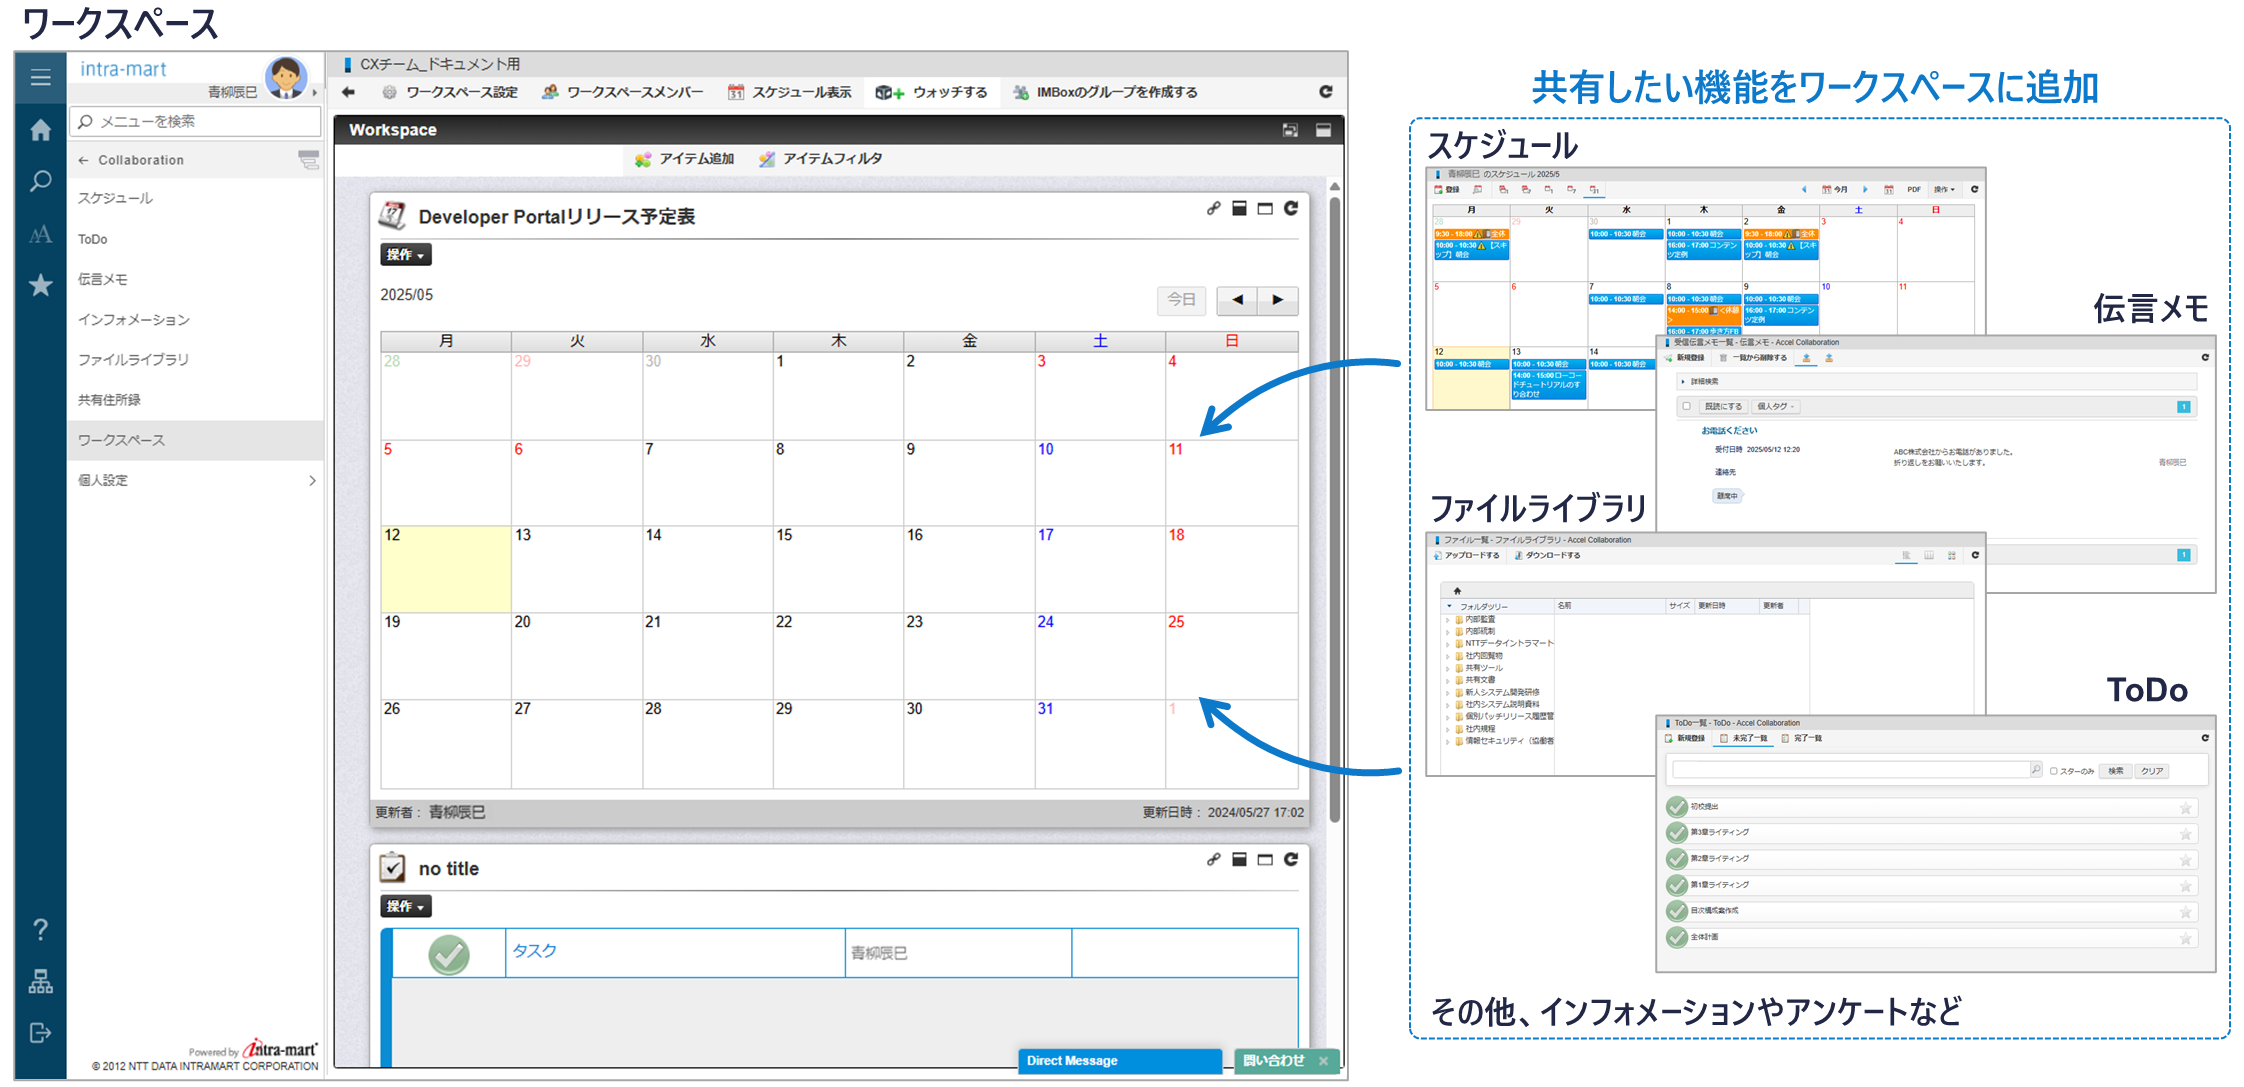Reload the ToDo list screenshot window

point(2204,738)
